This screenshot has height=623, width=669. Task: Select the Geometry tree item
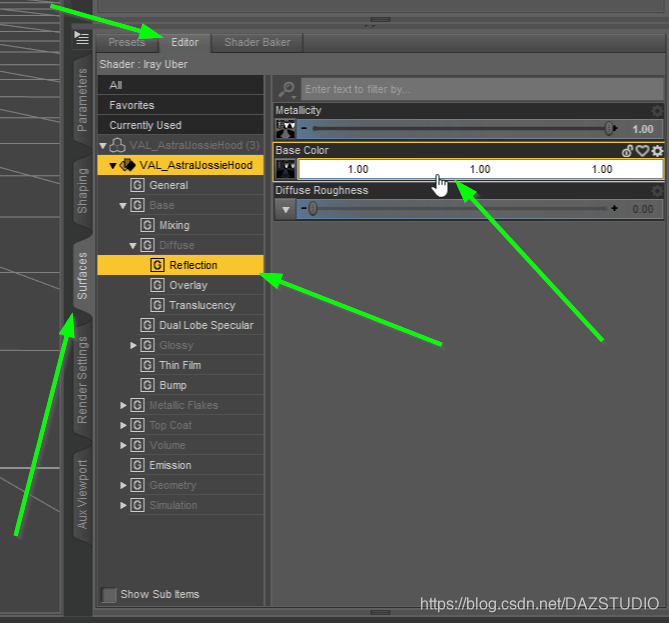click(173, 485)
